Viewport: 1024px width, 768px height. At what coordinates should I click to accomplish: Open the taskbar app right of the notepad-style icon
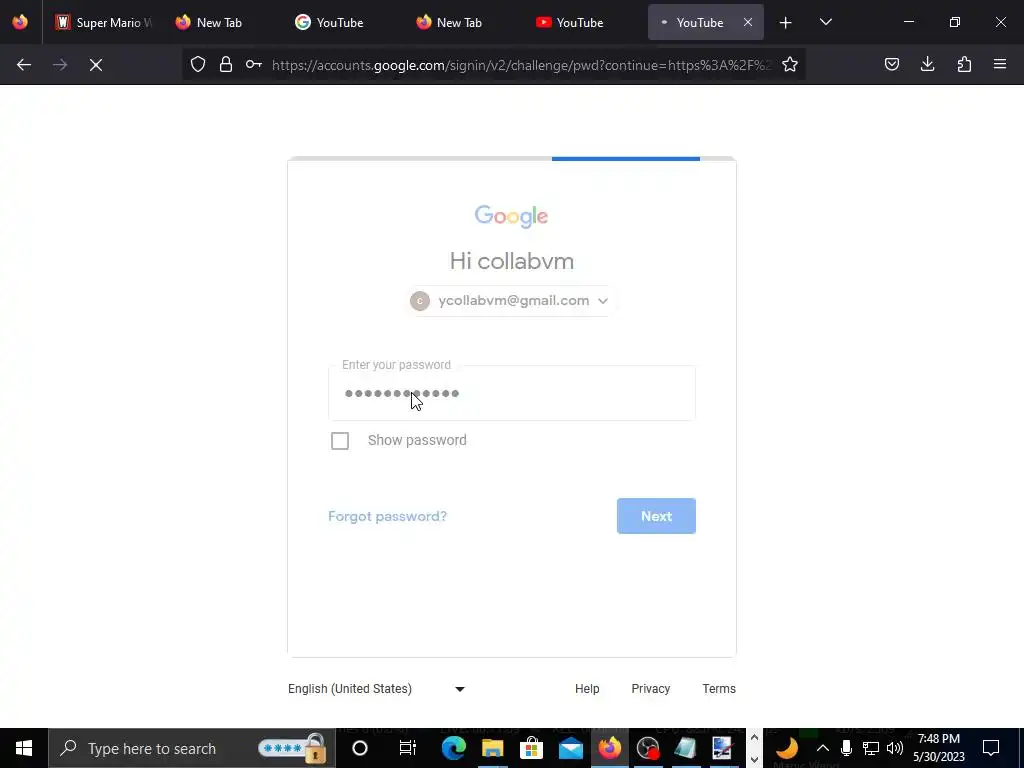point(722,748)
